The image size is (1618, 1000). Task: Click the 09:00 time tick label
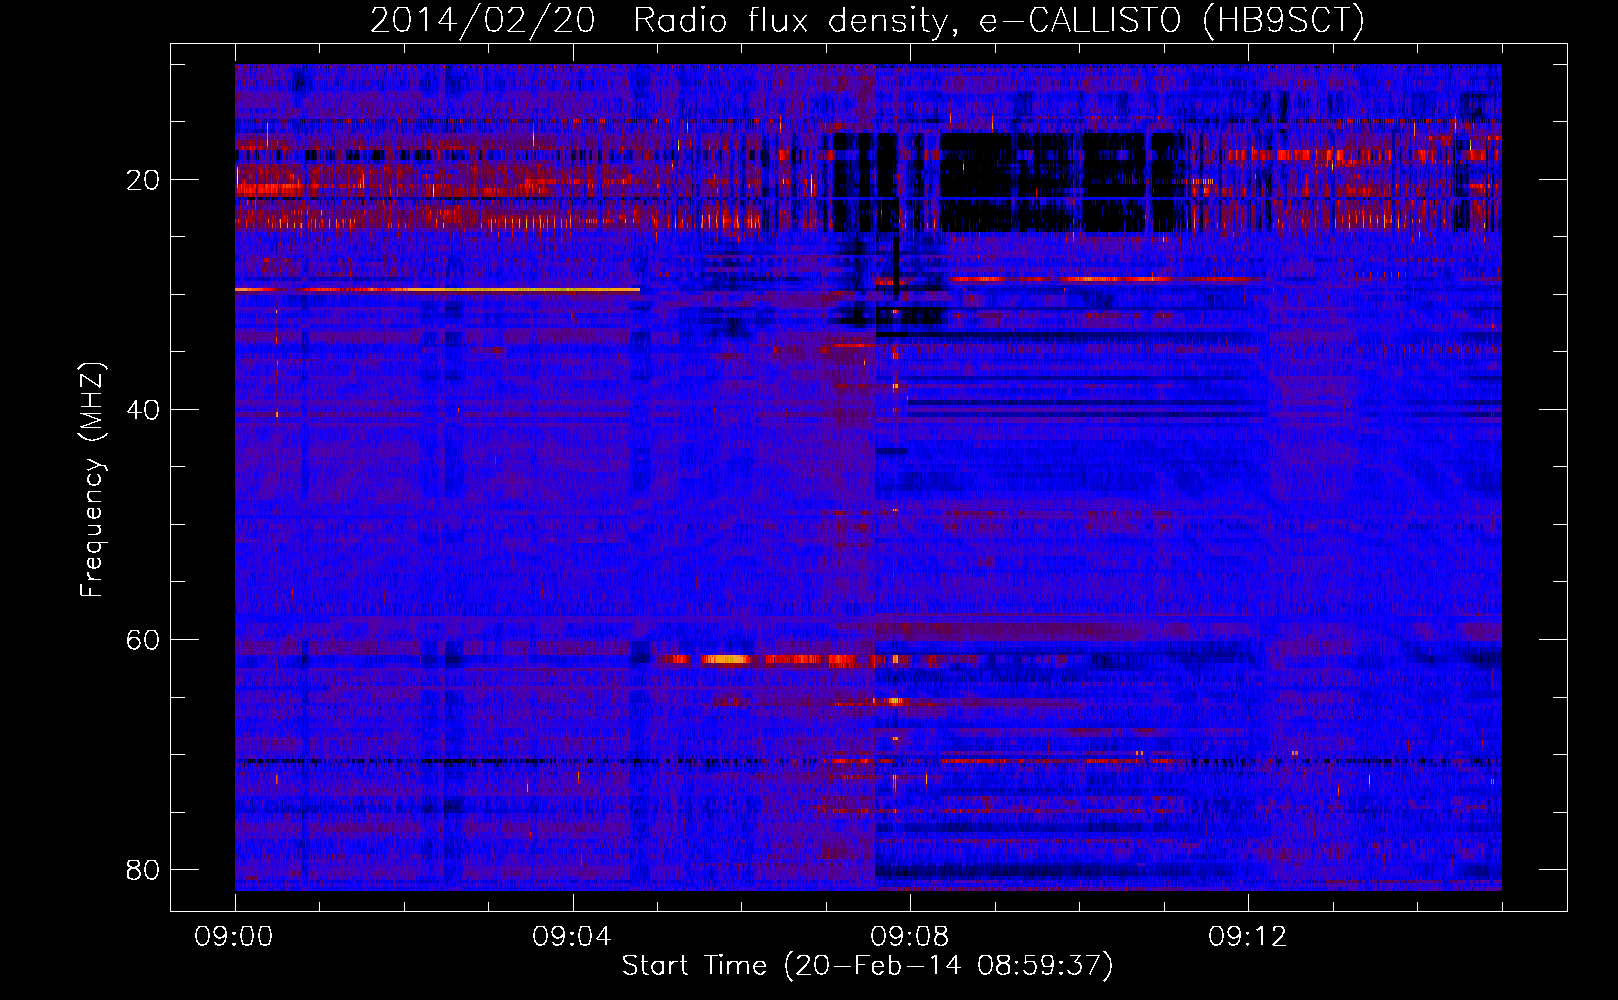click(x=234, y=937)
